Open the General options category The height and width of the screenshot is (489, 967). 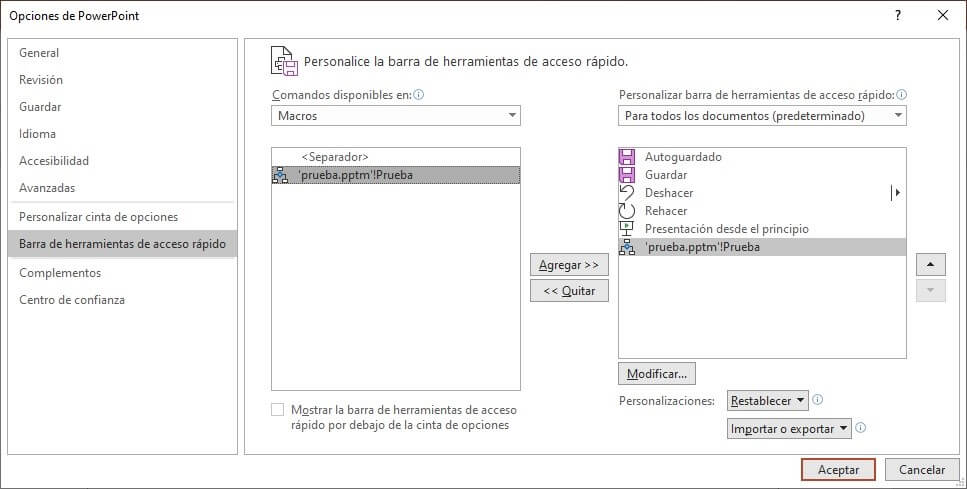pyautogui.click(x=122, y=53)
